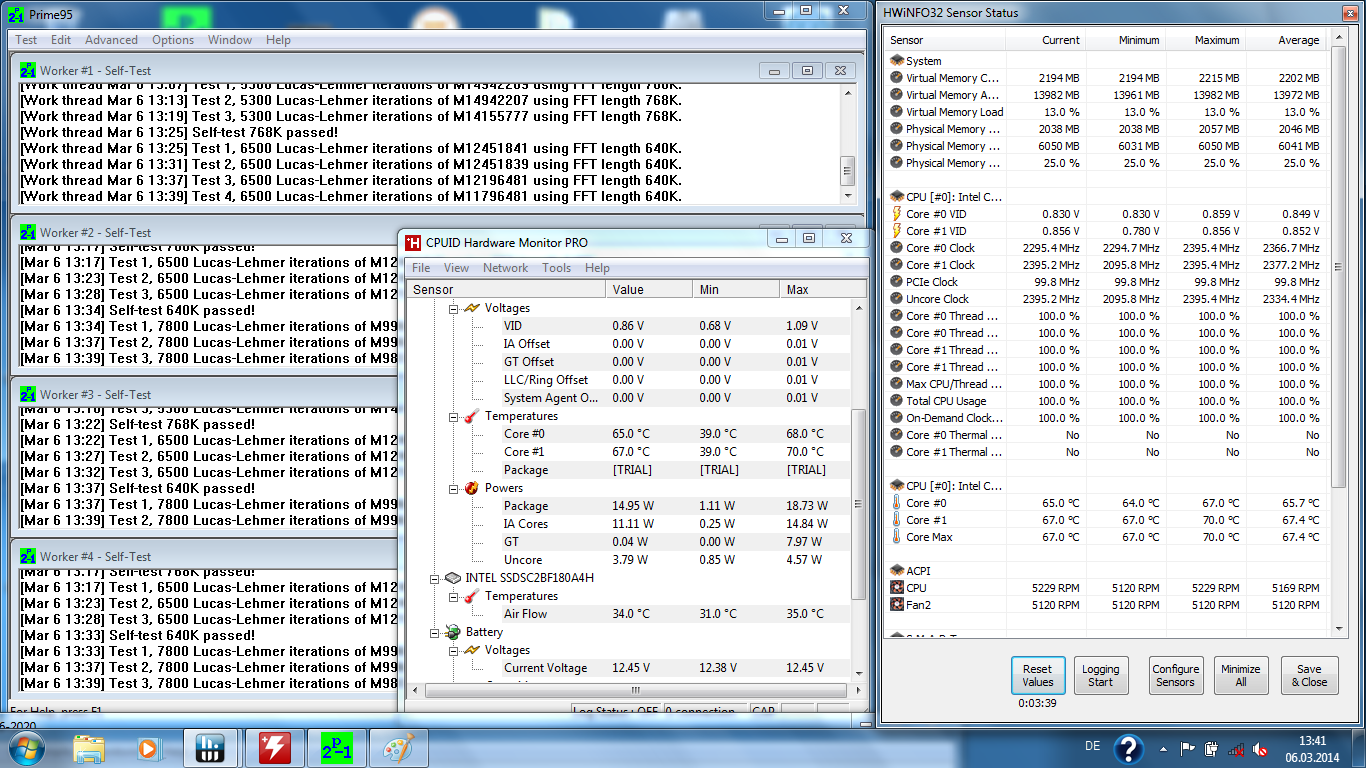
Task: Collapse the INTEL SSDSC2BF180A4H tree node
Action: click(434, 578)
